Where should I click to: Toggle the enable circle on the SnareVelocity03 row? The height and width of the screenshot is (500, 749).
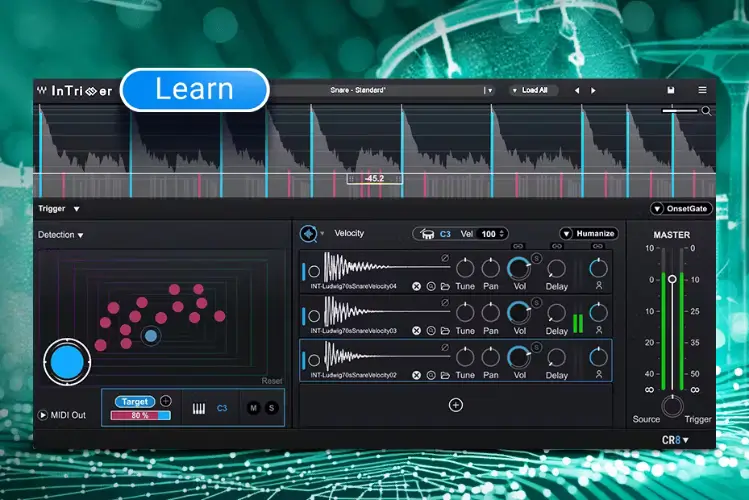pyautogui.click(x=314, y=316)
